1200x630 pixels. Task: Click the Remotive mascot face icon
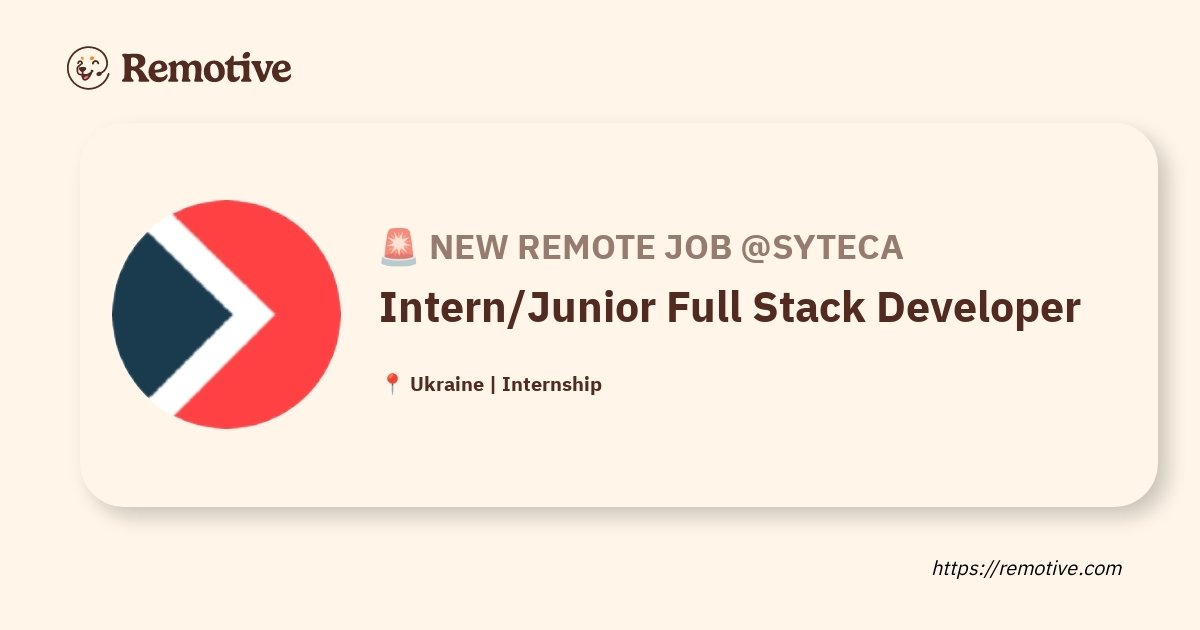[x=88, y=67]
